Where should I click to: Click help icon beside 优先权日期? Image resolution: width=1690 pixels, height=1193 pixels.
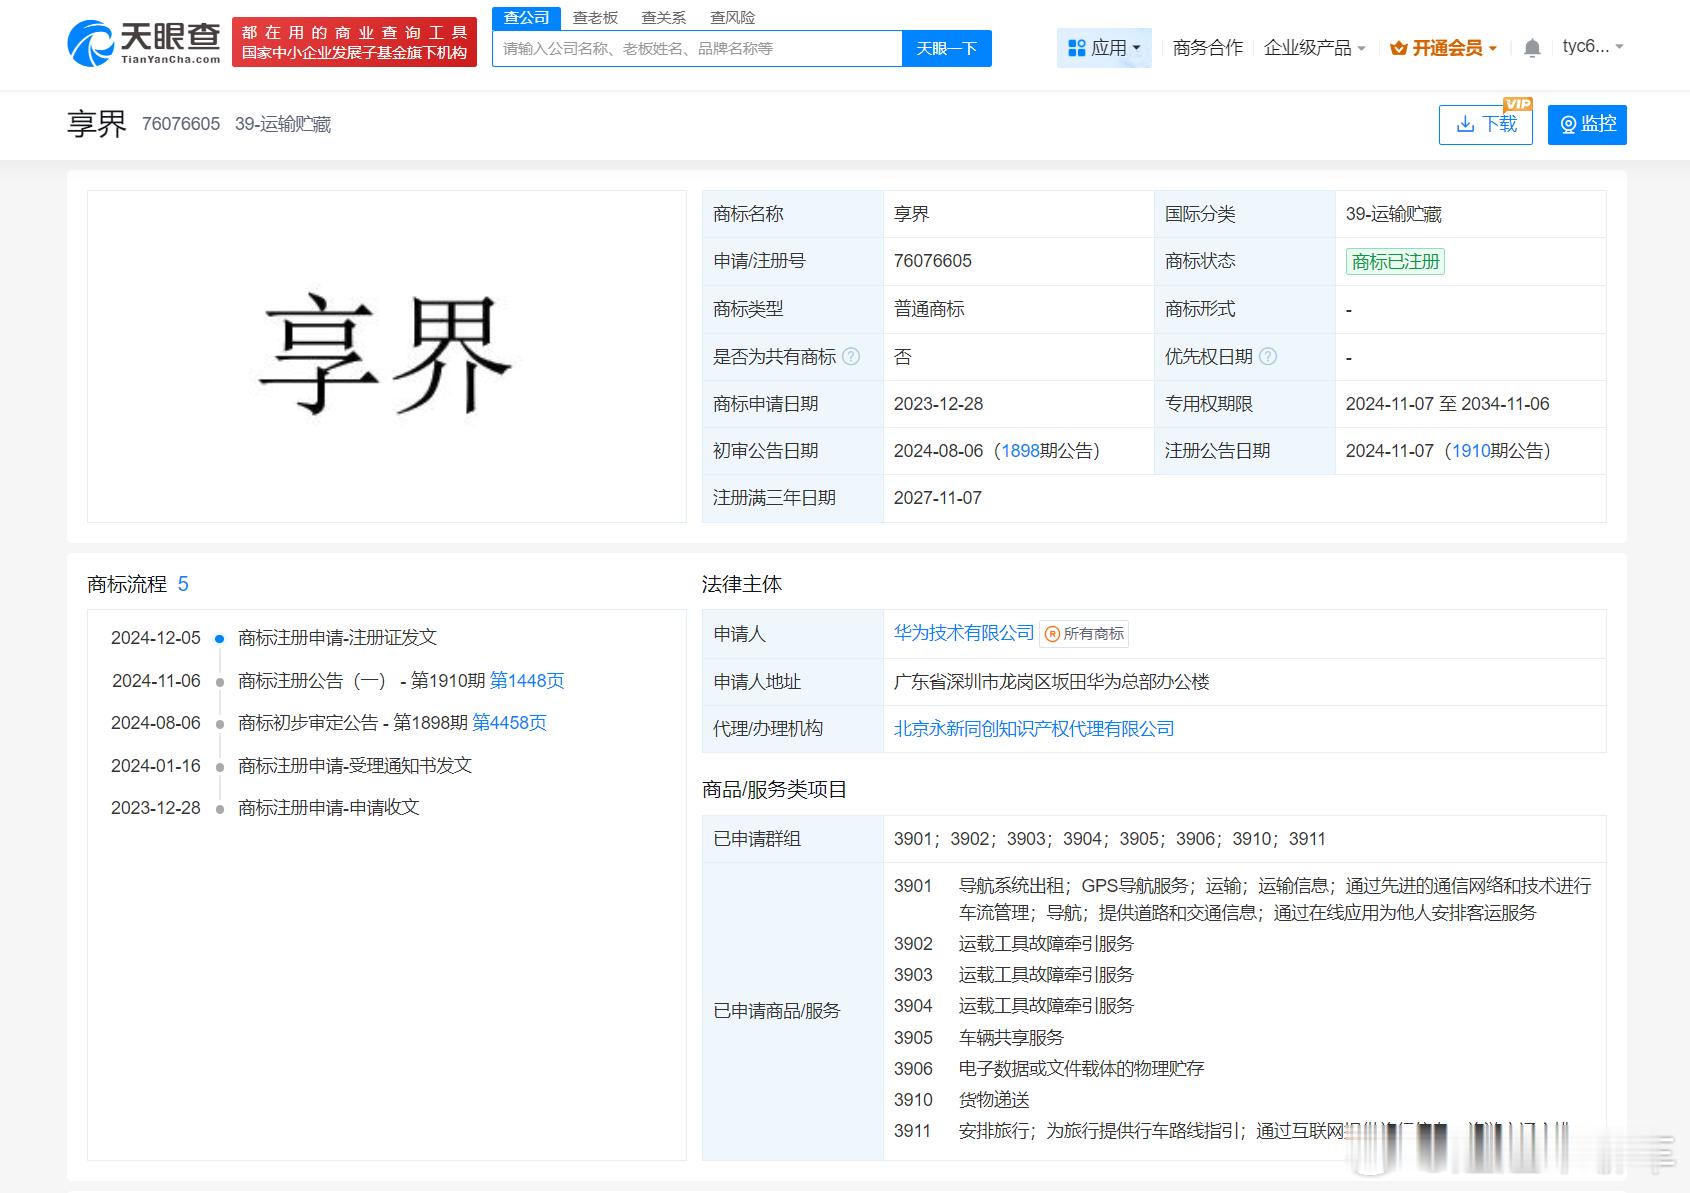click(1268, 356)
